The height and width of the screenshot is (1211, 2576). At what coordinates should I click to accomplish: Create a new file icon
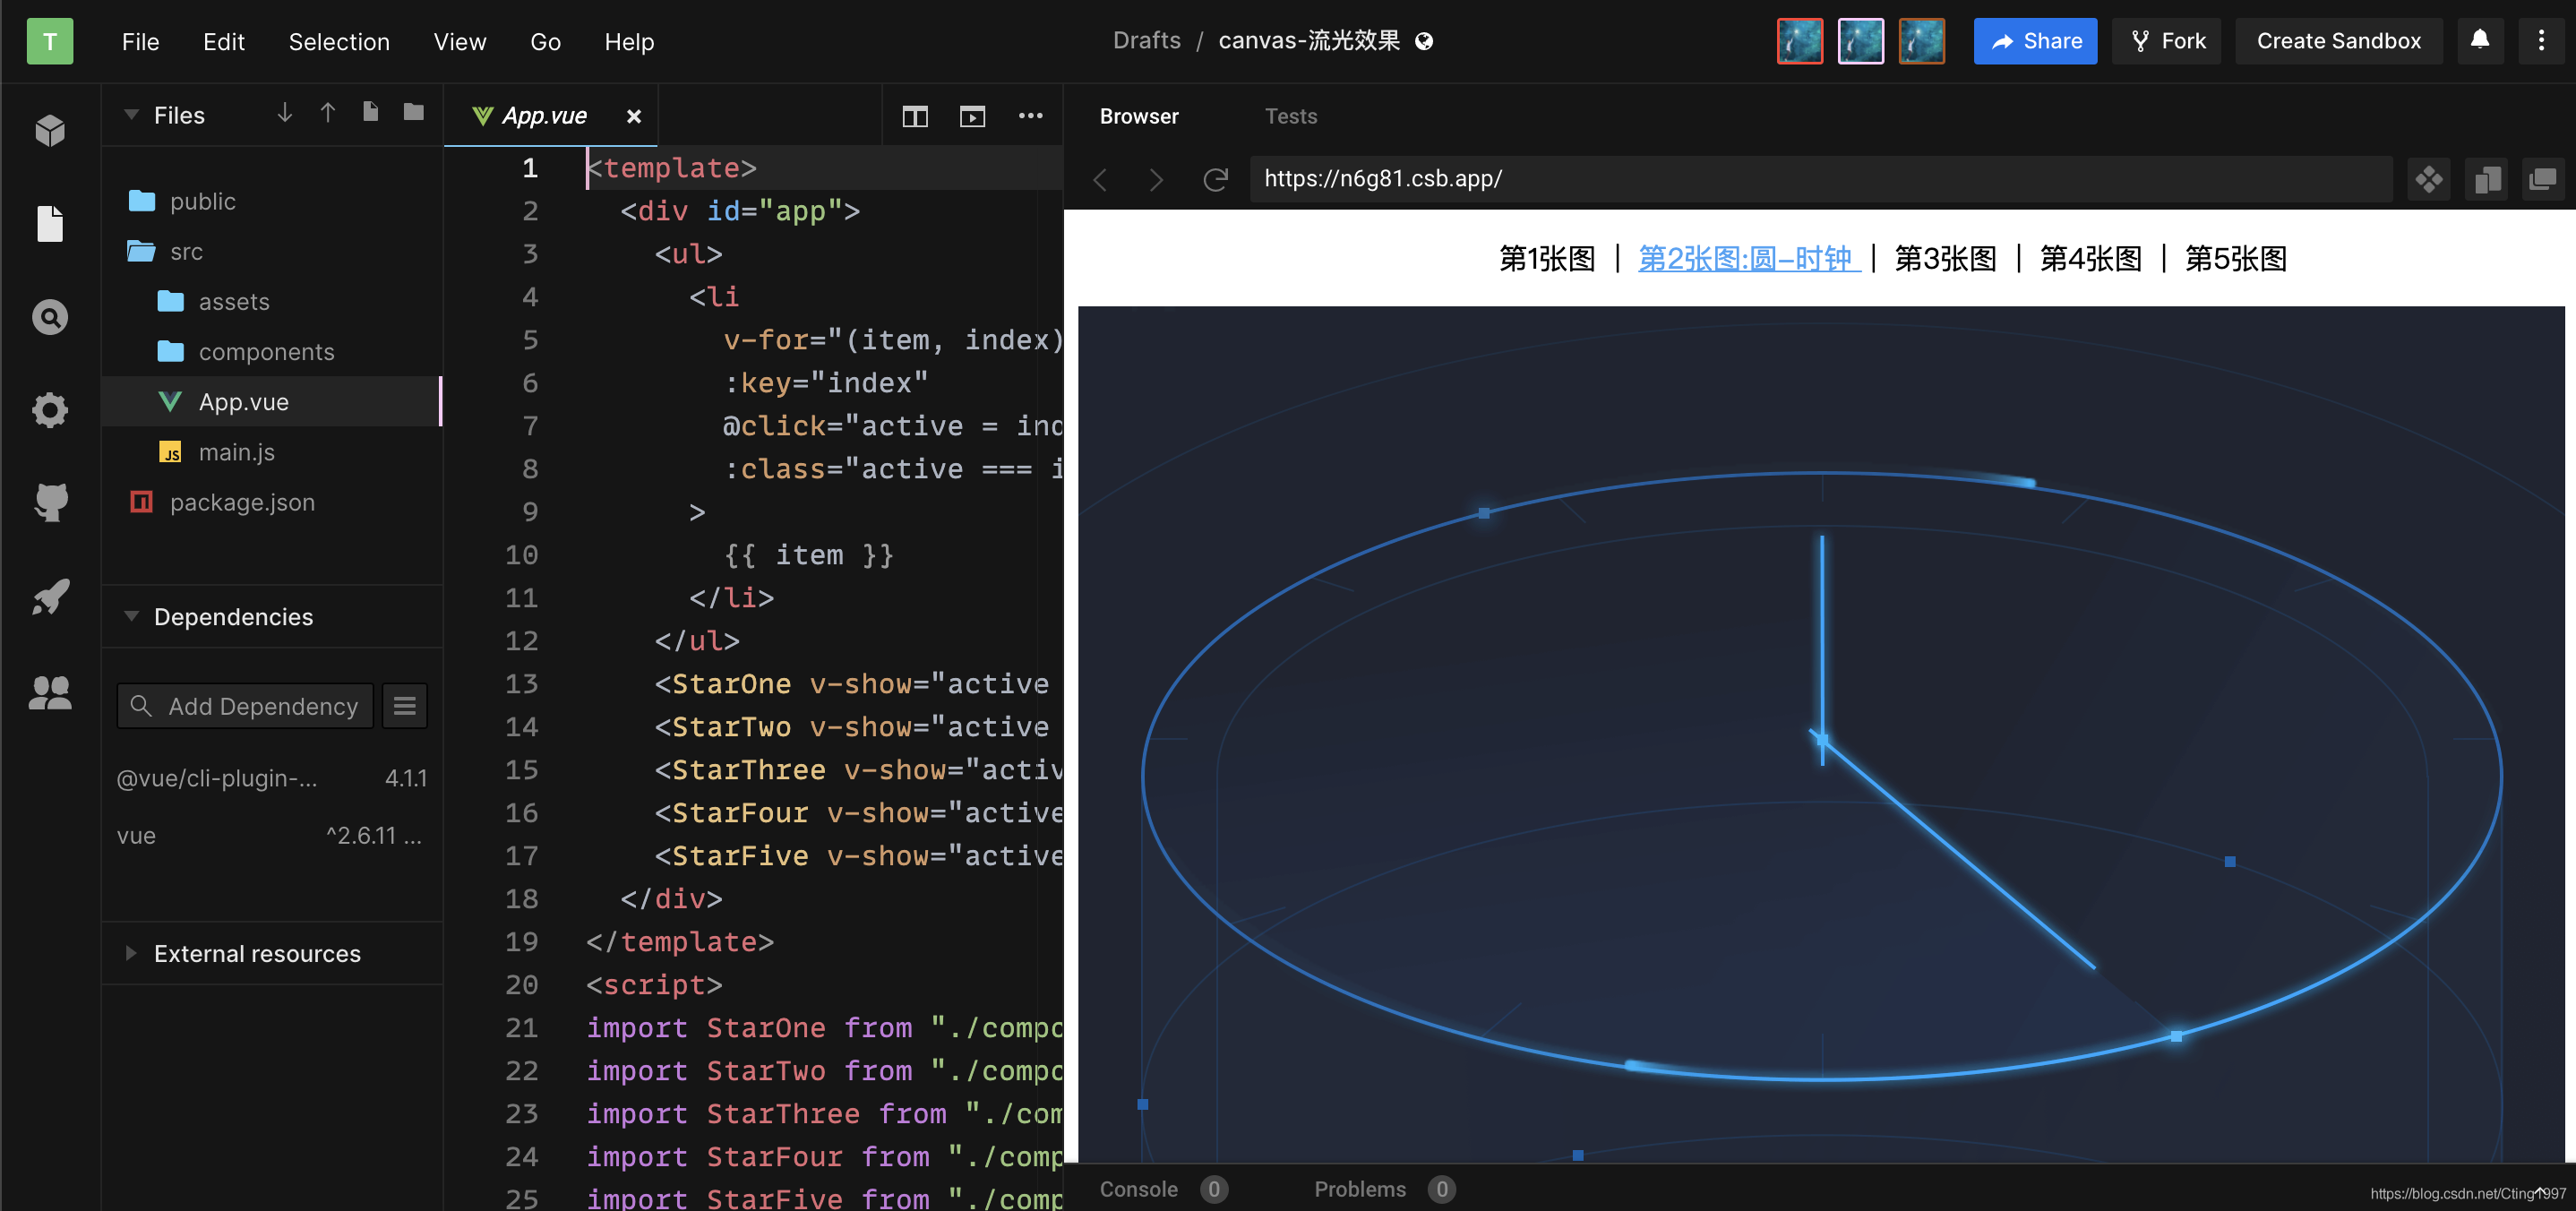pos(371,112)
